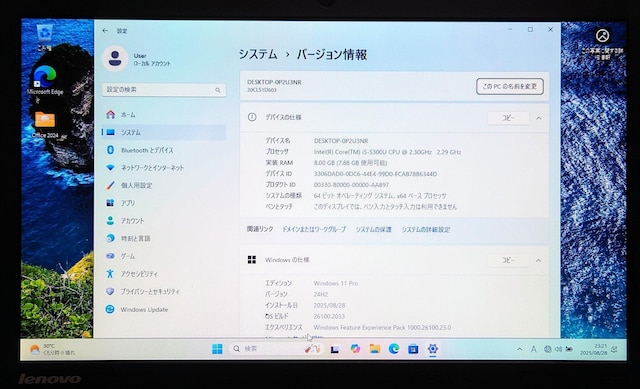The image size is (640, 389).
Task: Open the ホーム page in sidebar
Action: (x=163, y=115)
